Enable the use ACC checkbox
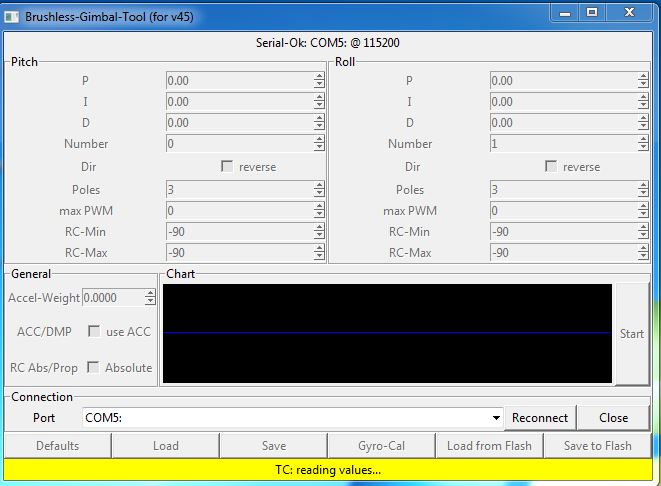 (x=94, y=331)
